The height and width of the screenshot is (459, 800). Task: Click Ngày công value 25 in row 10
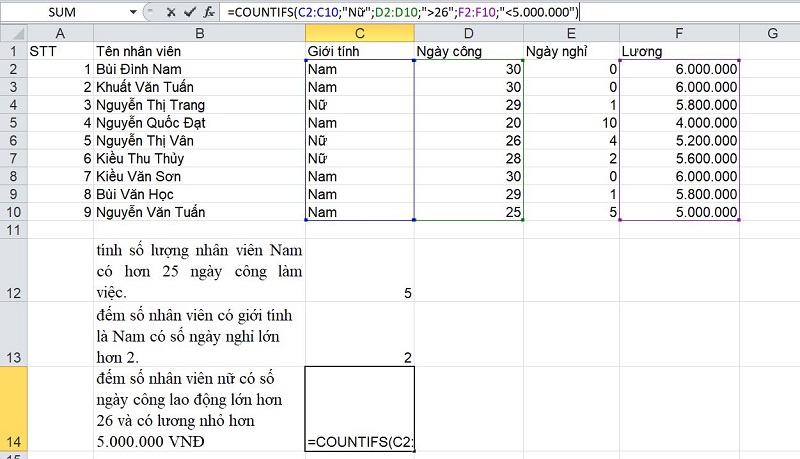click(x=469, y=212)
